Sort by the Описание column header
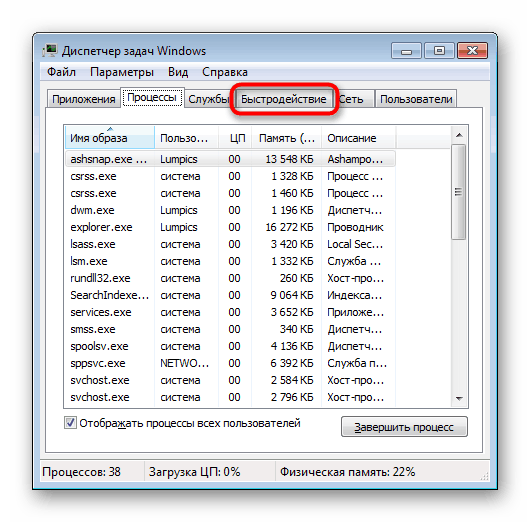This screenshot has height=522, width=530. click(359, 138)
